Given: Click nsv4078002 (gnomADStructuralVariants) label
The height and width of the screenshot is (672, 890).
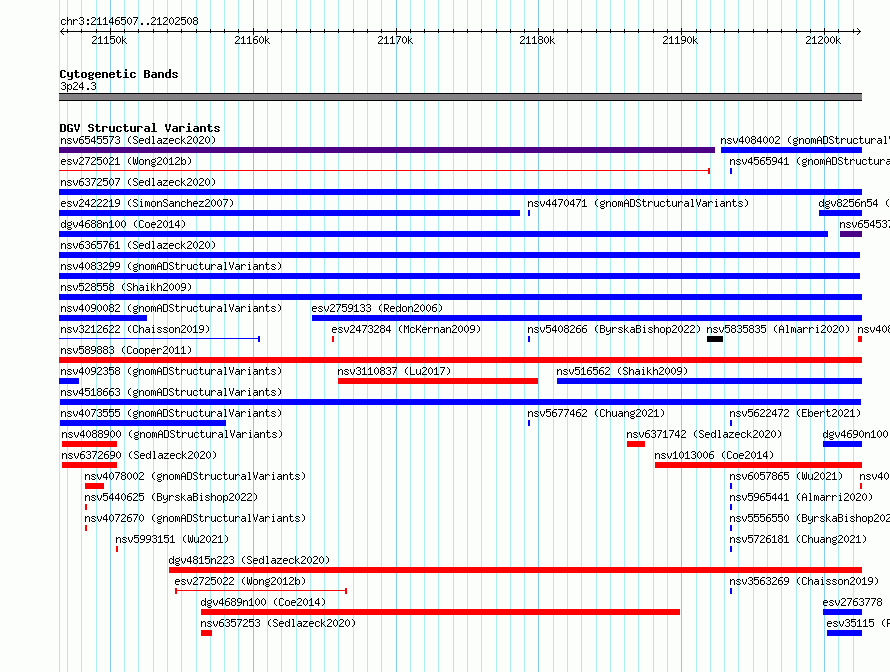Looking at the screenshot, I should coord(195,476).
